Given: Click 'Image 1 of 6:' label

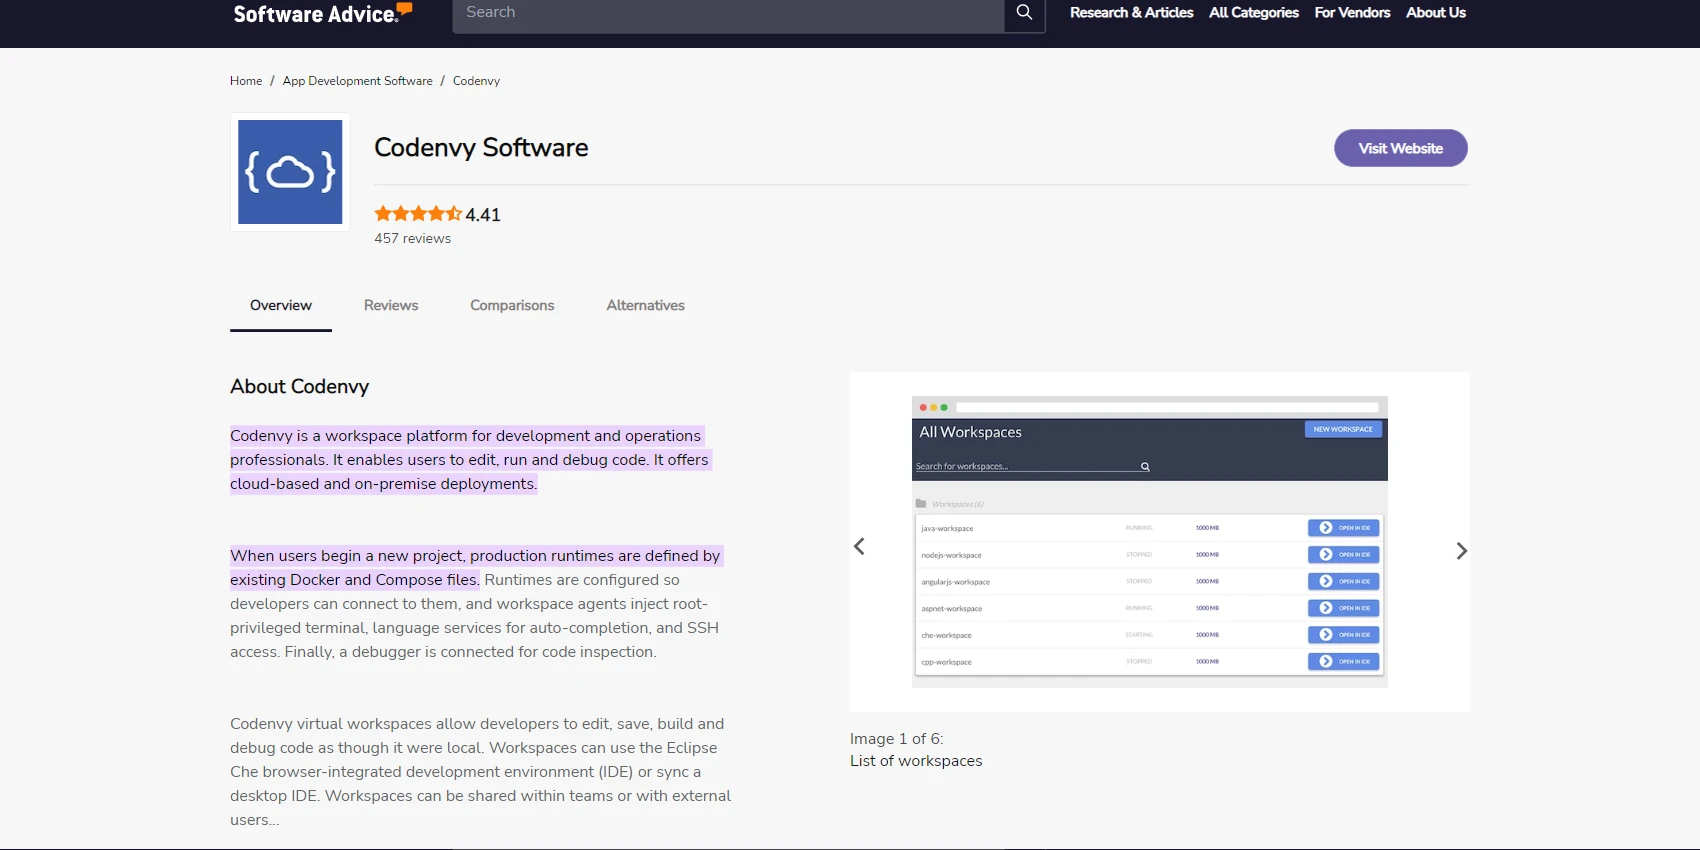Looking at the screenshot, I should tap(896, 739).
